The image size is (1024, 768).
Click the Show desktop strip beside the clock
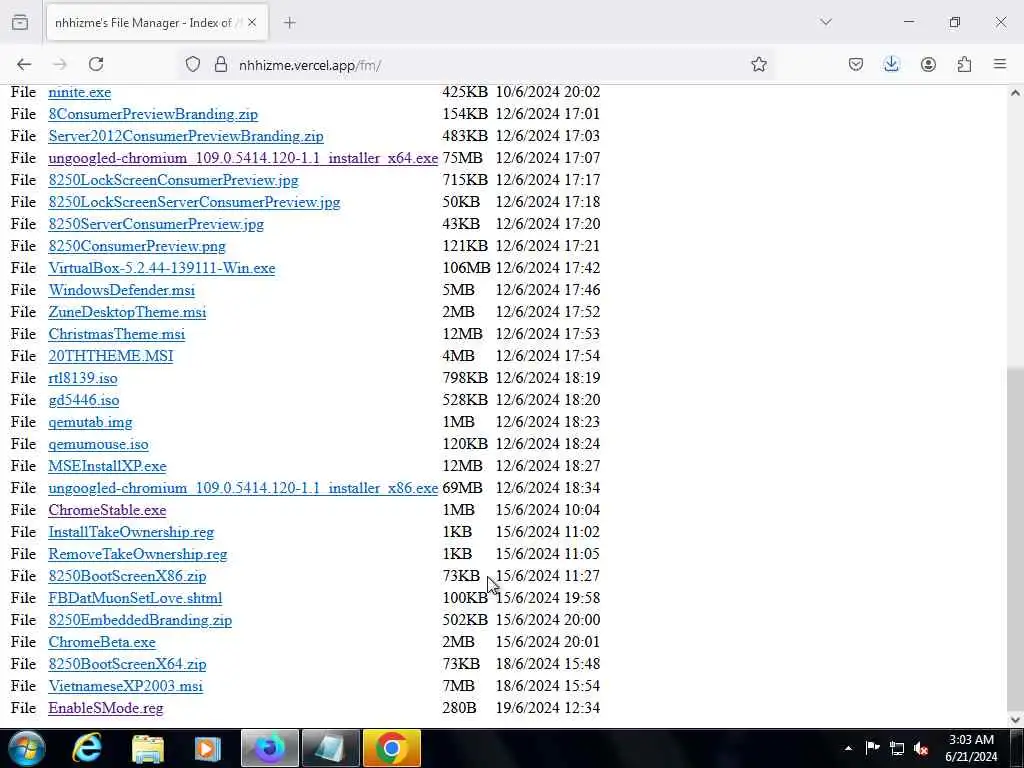(x=1016, y=748)
